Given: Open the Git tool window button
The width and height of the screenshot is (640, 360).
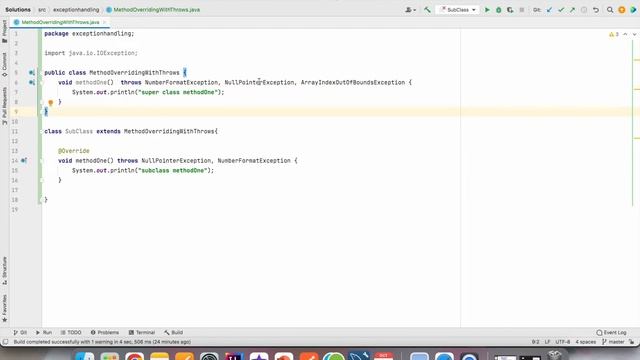Looking at the screenshot, I should (20, 333).
